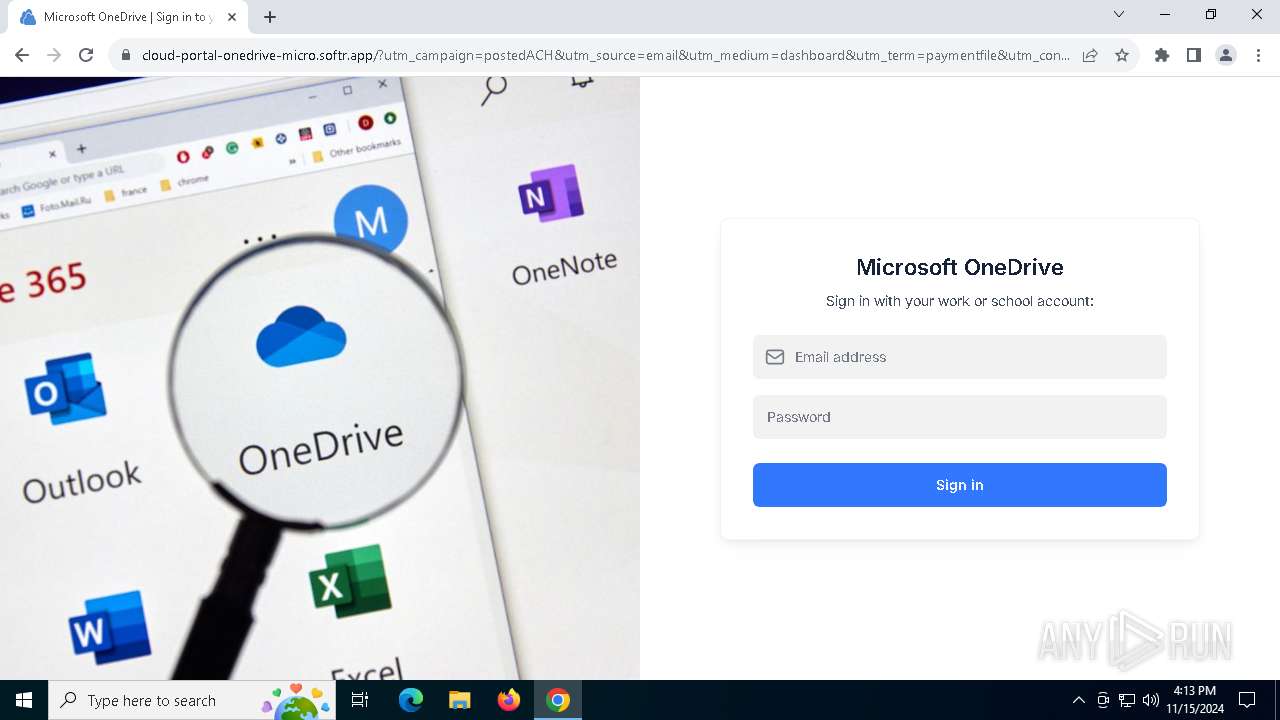Click 'Sign in with your work or school account' text

960,301
